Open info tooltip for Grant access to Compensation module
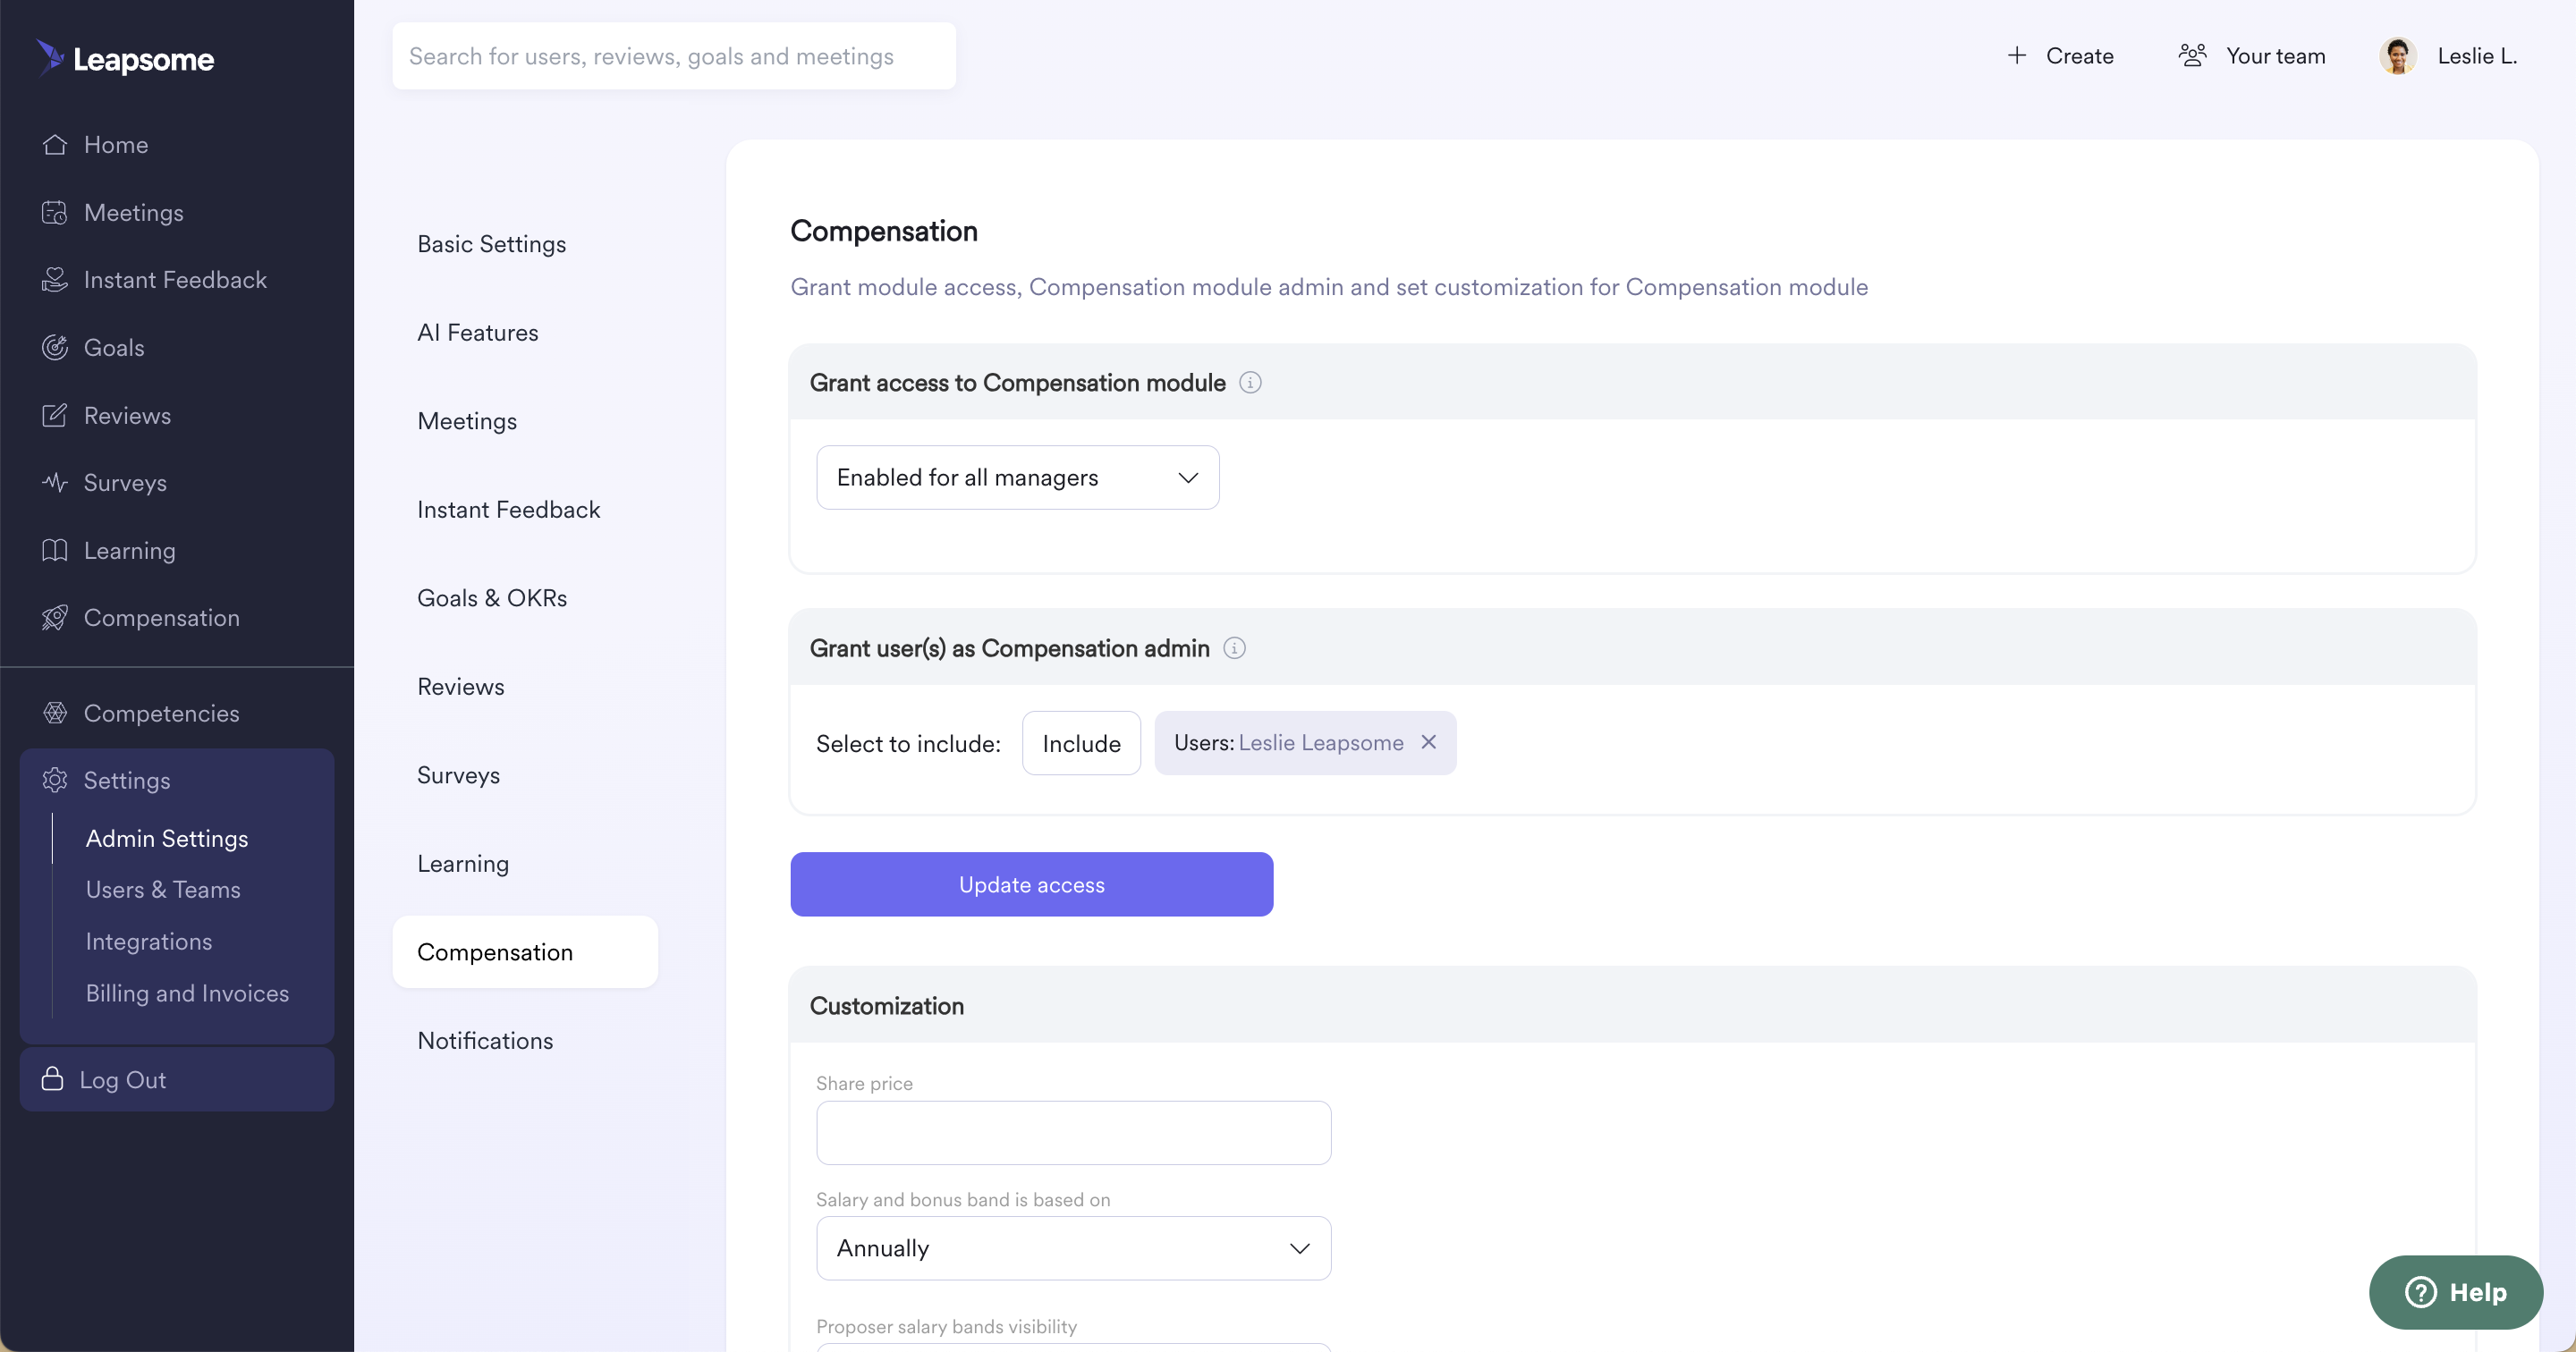This screenshot has width=2576, height=1352. tap(1250, 383)
